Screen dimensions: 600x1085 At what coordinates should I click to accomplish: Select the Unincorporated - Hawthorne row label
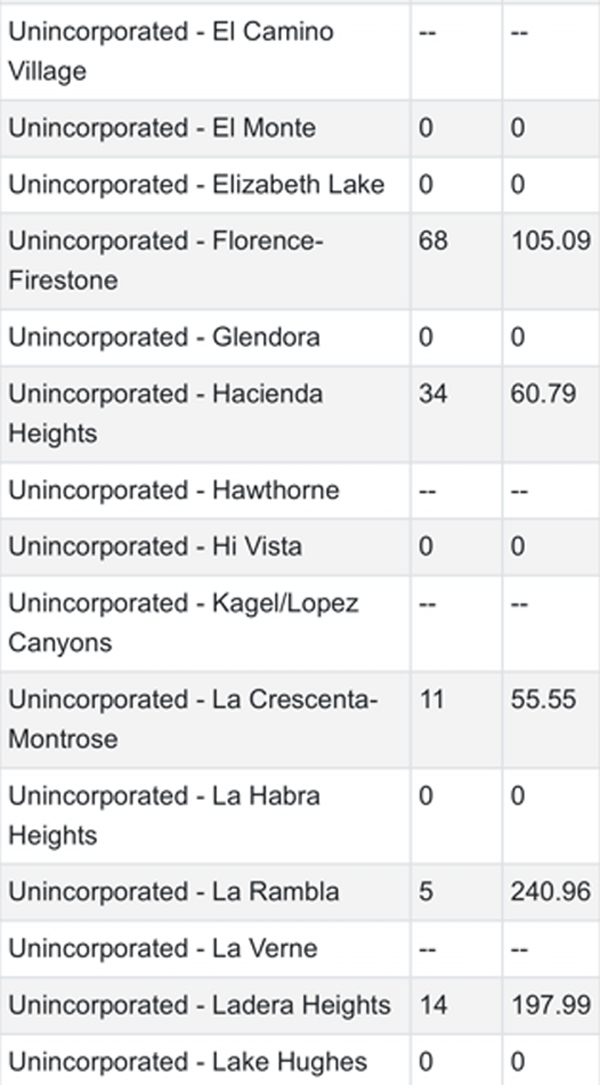(174, 491)
